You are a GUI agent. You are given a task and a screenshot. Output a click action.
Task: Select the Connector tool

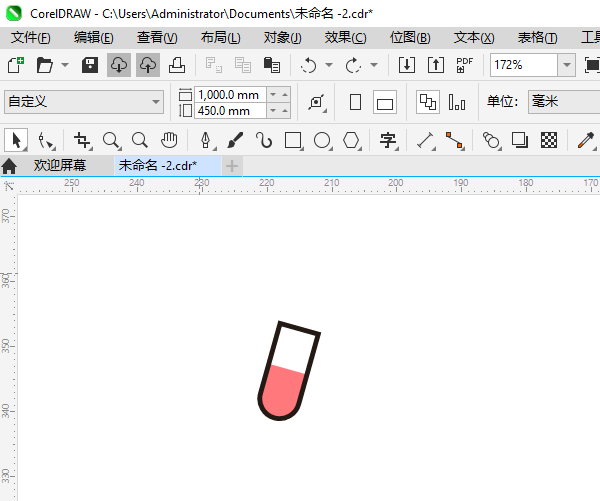coord(455,140)
